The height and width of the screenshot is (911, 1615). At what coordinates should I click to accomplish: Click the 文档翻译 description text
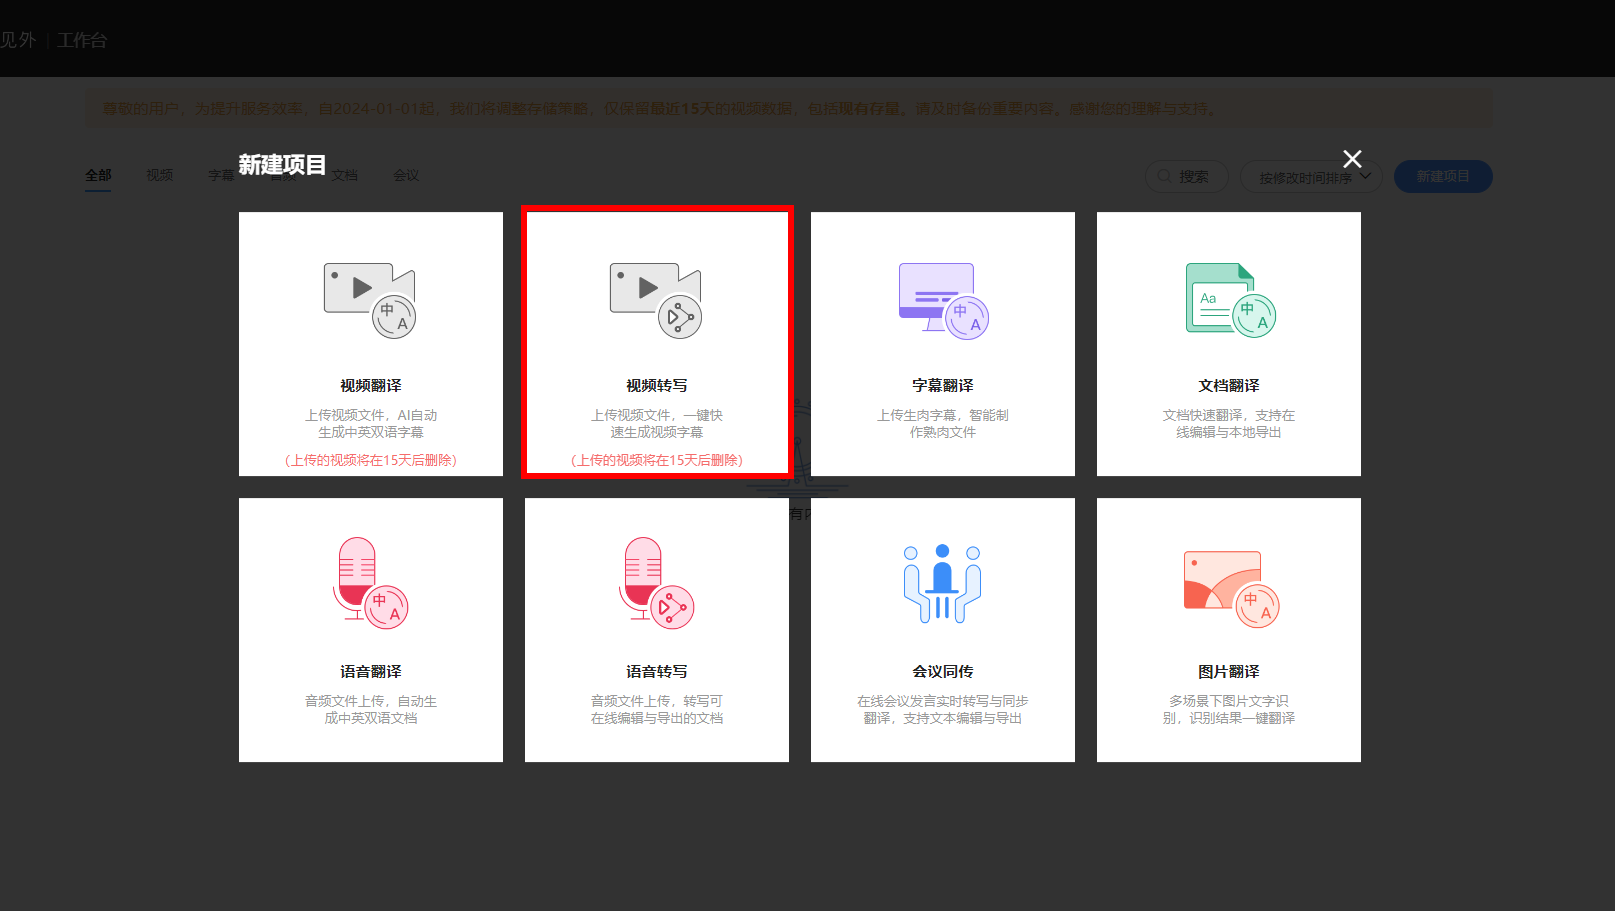pyautogui.click(x=1229, y=423)
